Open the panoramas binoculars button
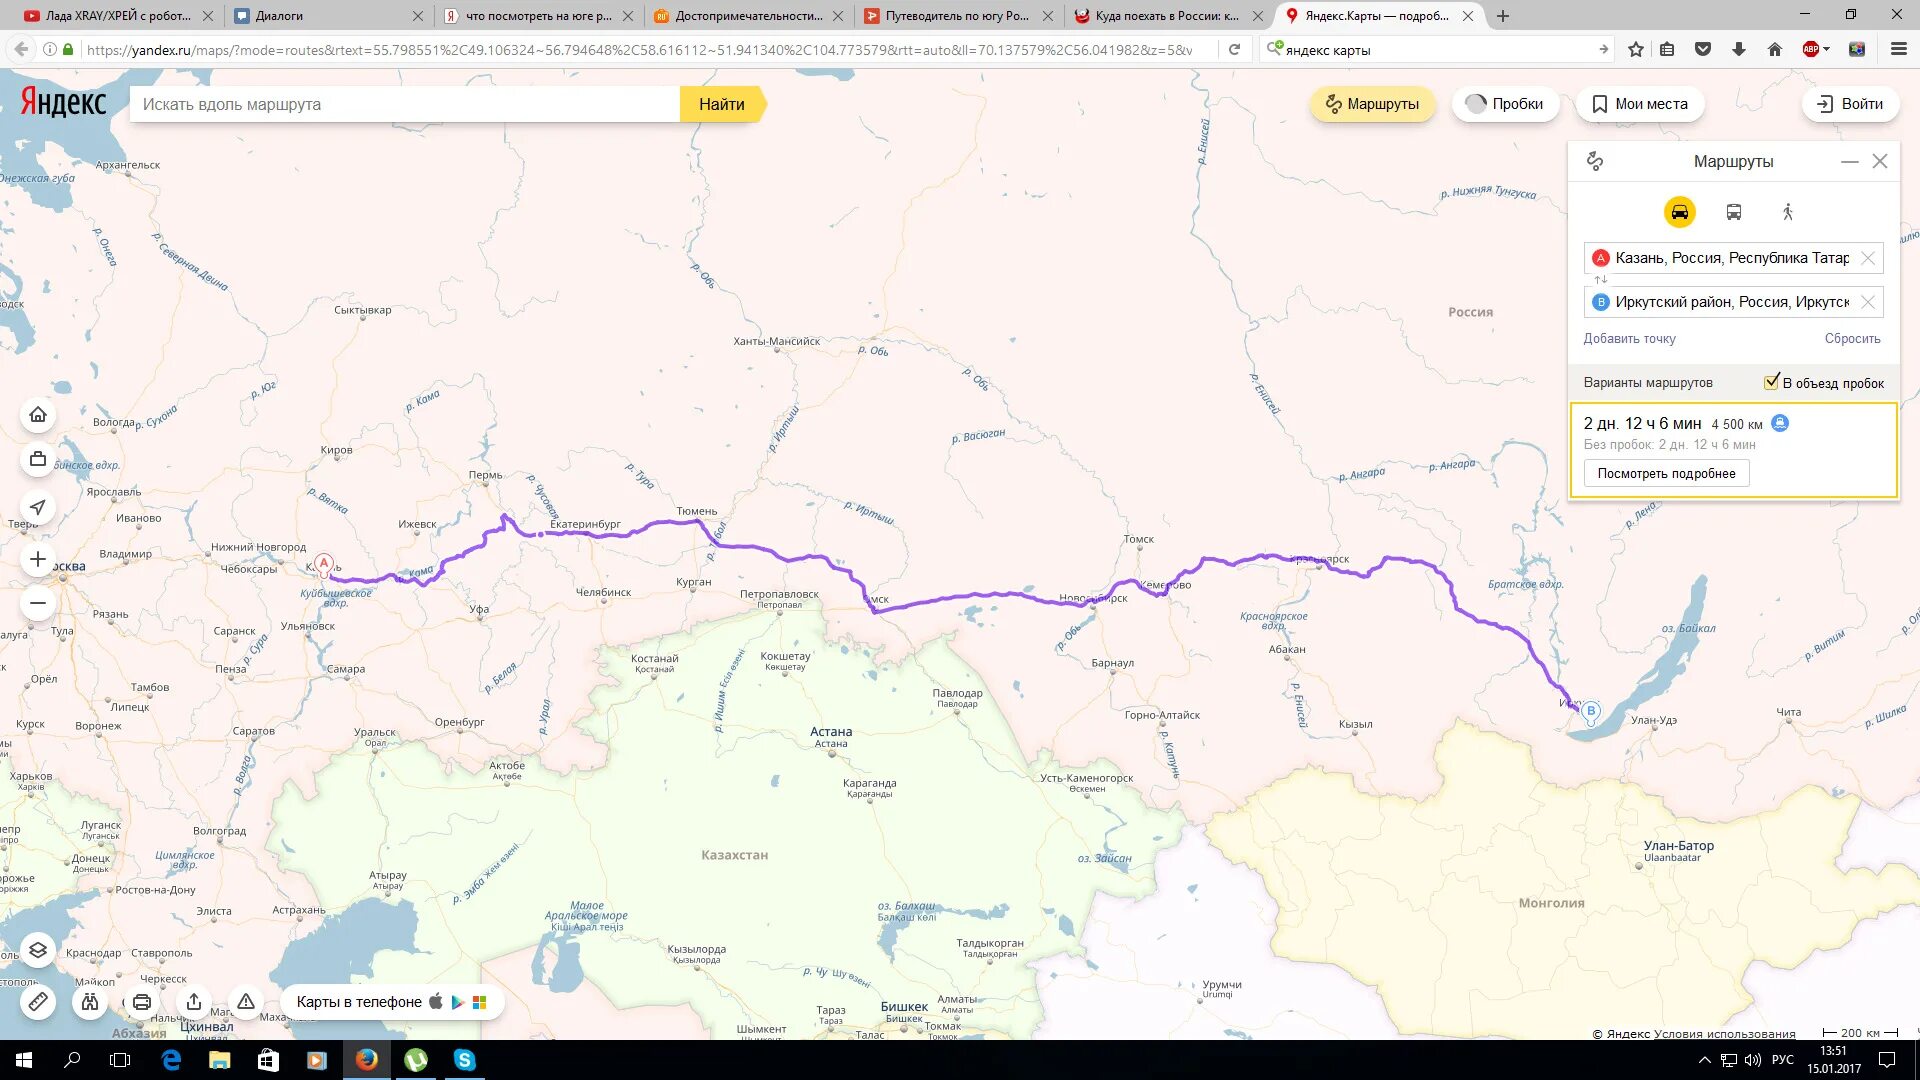Image resolution: width=1920 pixels, height=1080 pixels. click(90, 1001)
